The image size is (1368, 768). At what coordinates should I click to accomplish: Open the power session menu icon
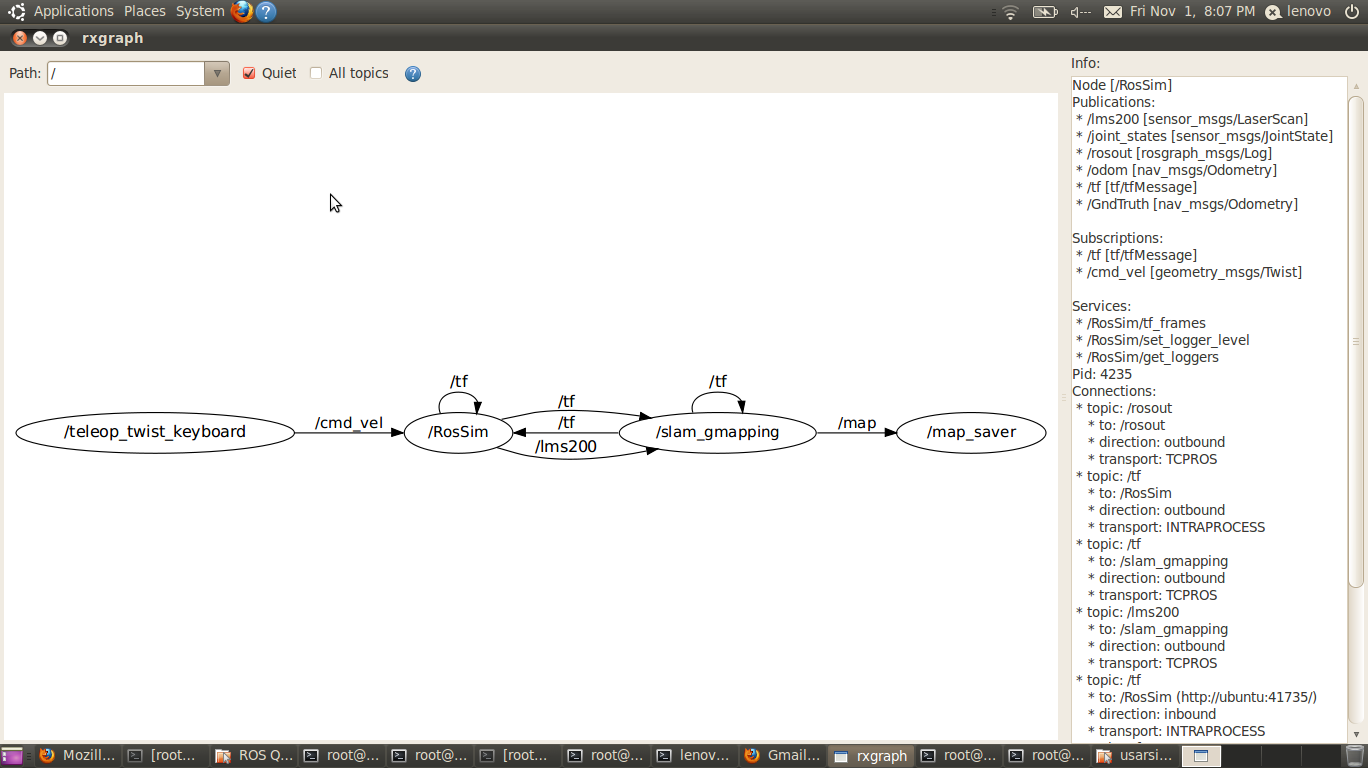click(1352, 11)
